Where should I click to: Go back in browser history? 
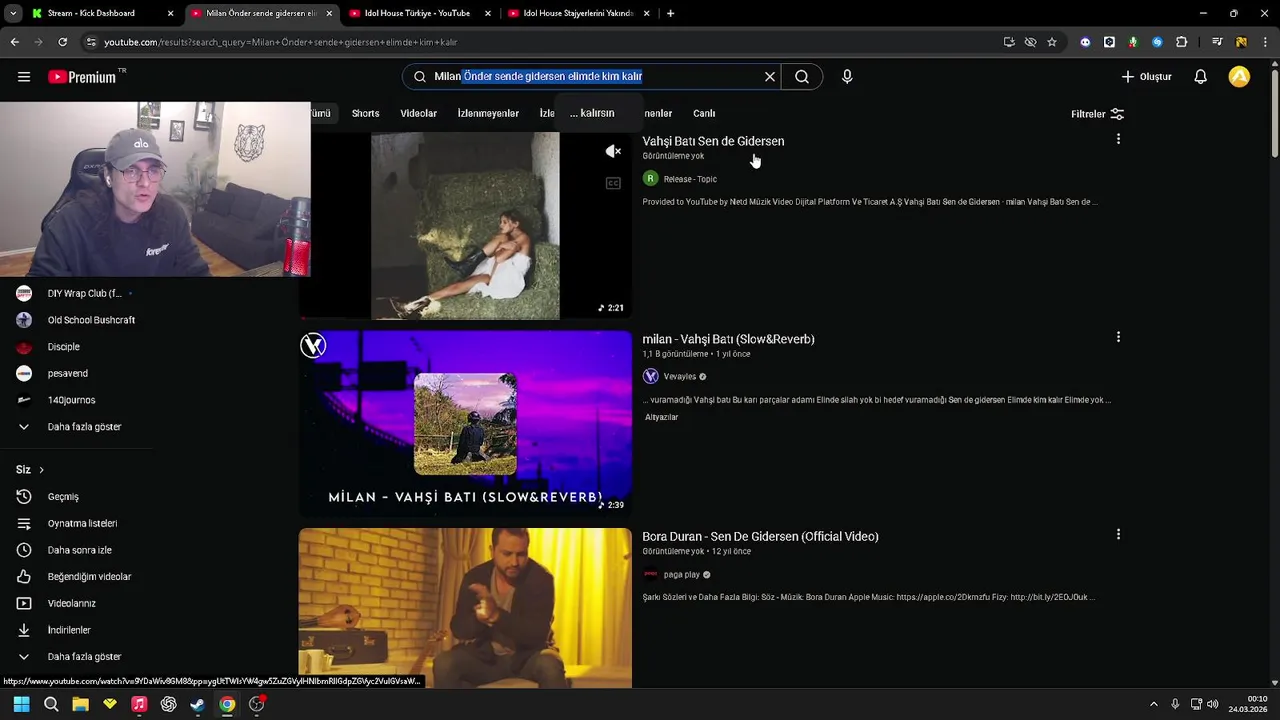pyautogui.click(x=14, y=42)
